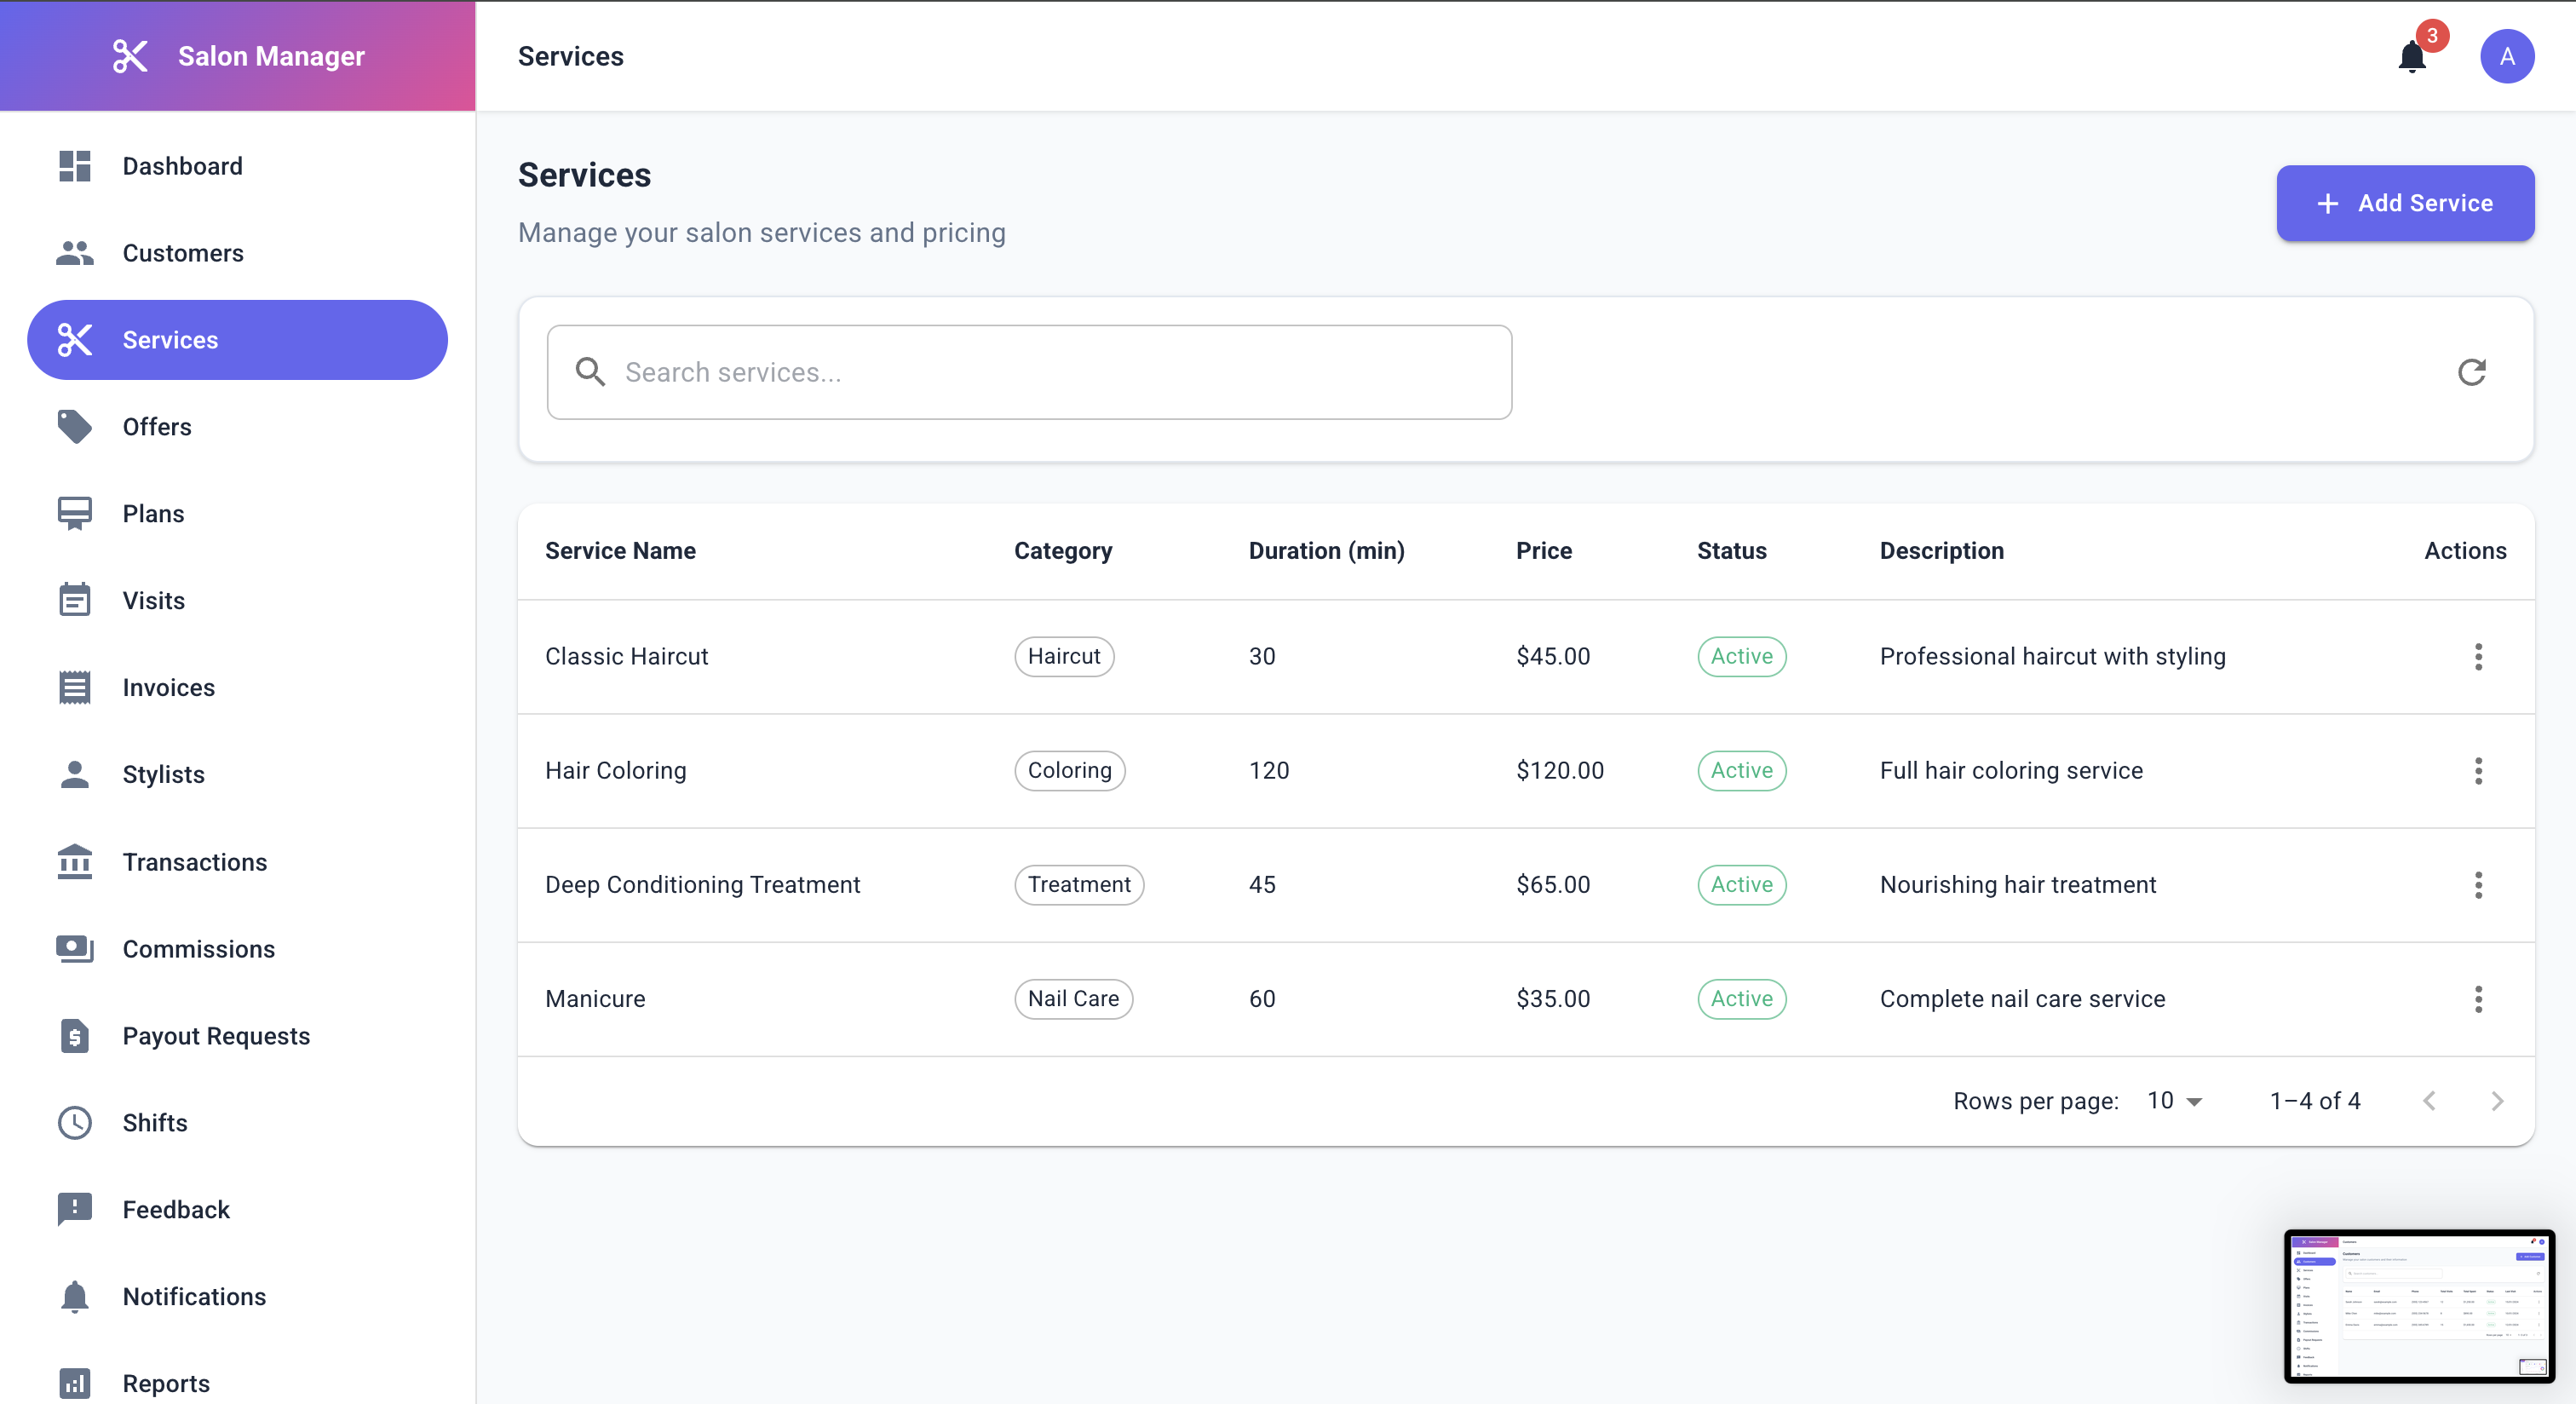Open actions menu for Classic Haircut
This screenshot has height=1404, width=2576.
(x=2477, y=657)
